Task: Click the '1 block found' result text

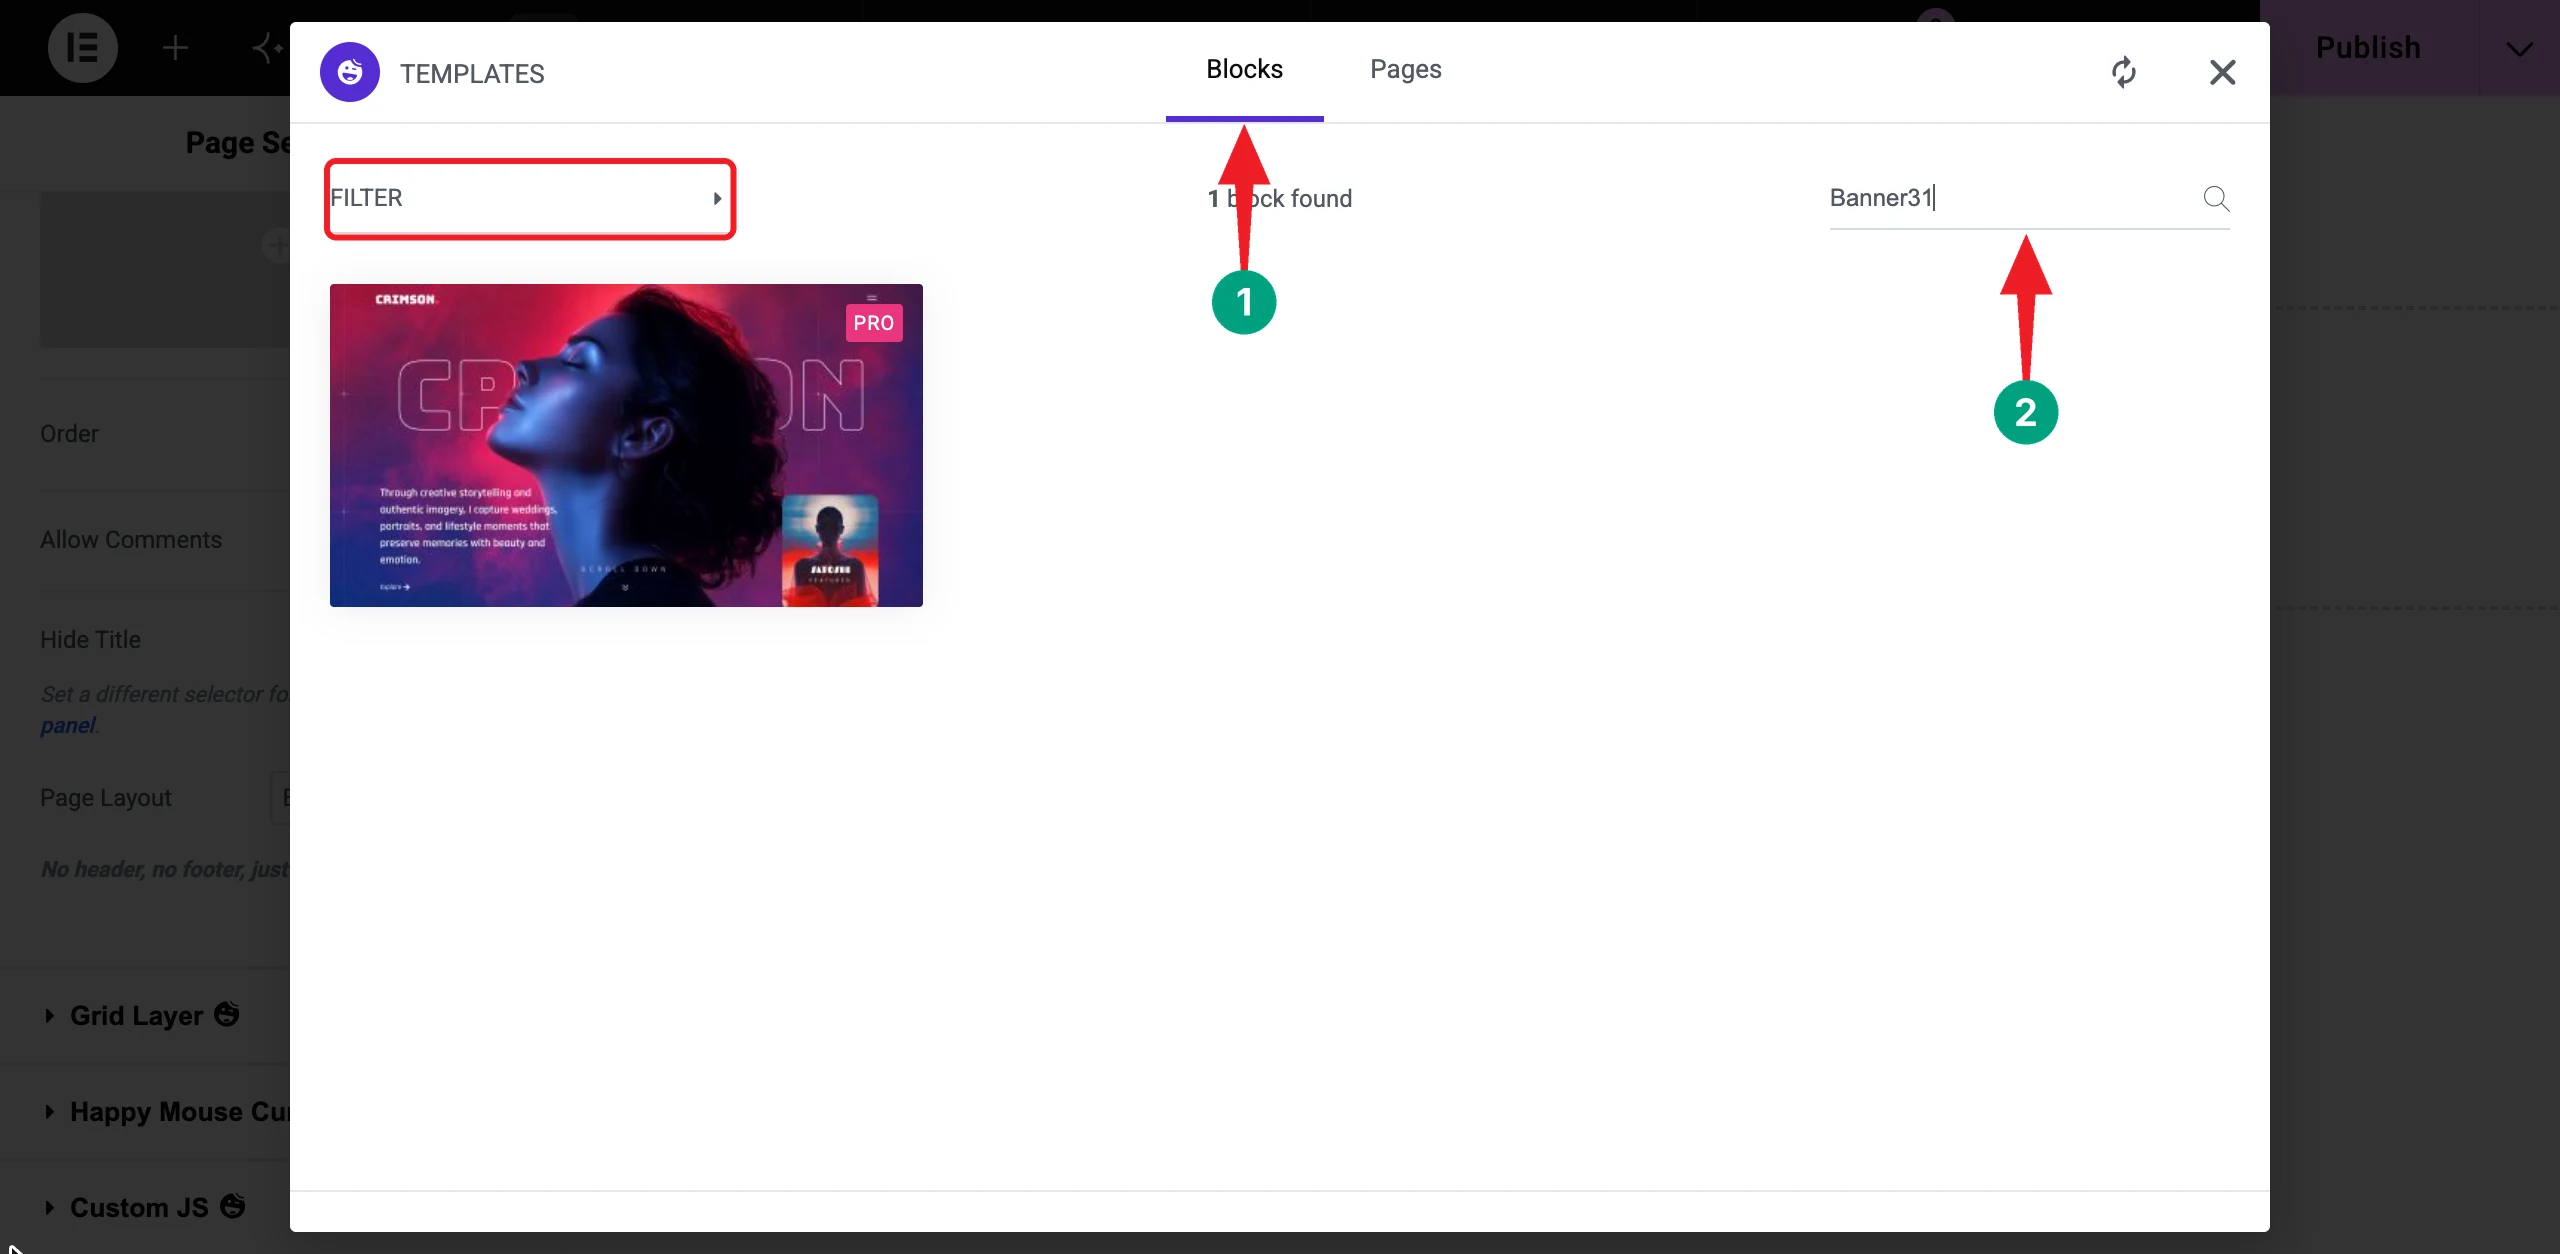Action: (1279, 198)
